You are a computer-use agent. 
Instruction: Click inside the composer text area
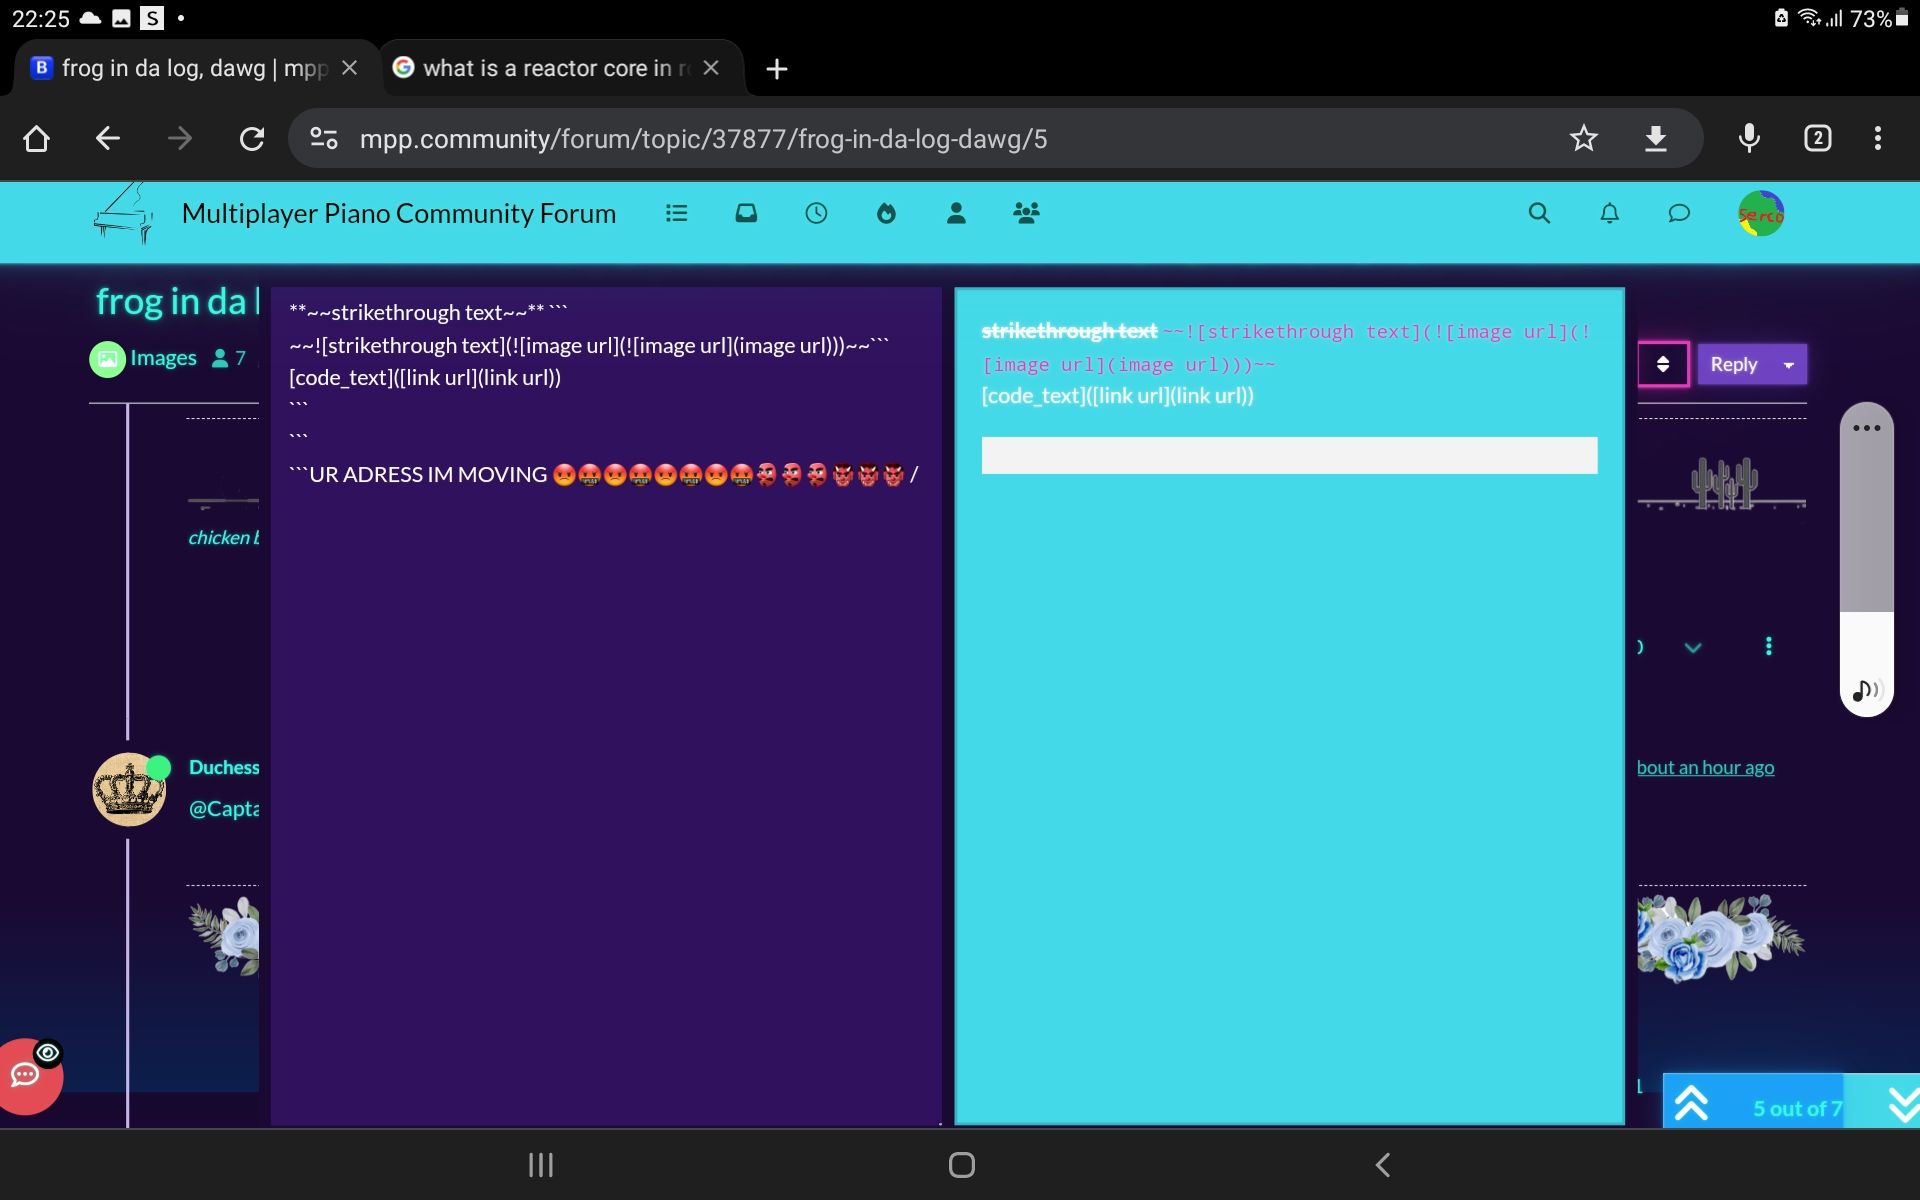pos(606,705)
